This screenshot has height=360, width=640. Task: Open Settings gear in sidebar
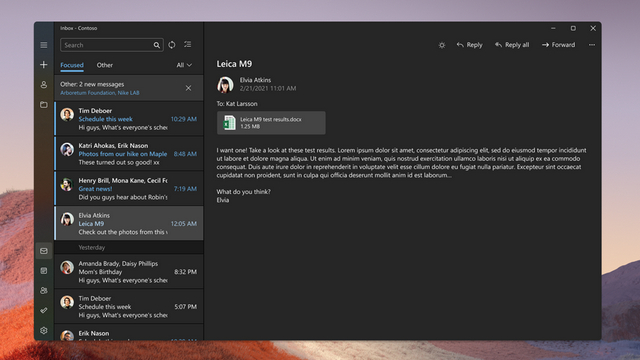[44, 330]
